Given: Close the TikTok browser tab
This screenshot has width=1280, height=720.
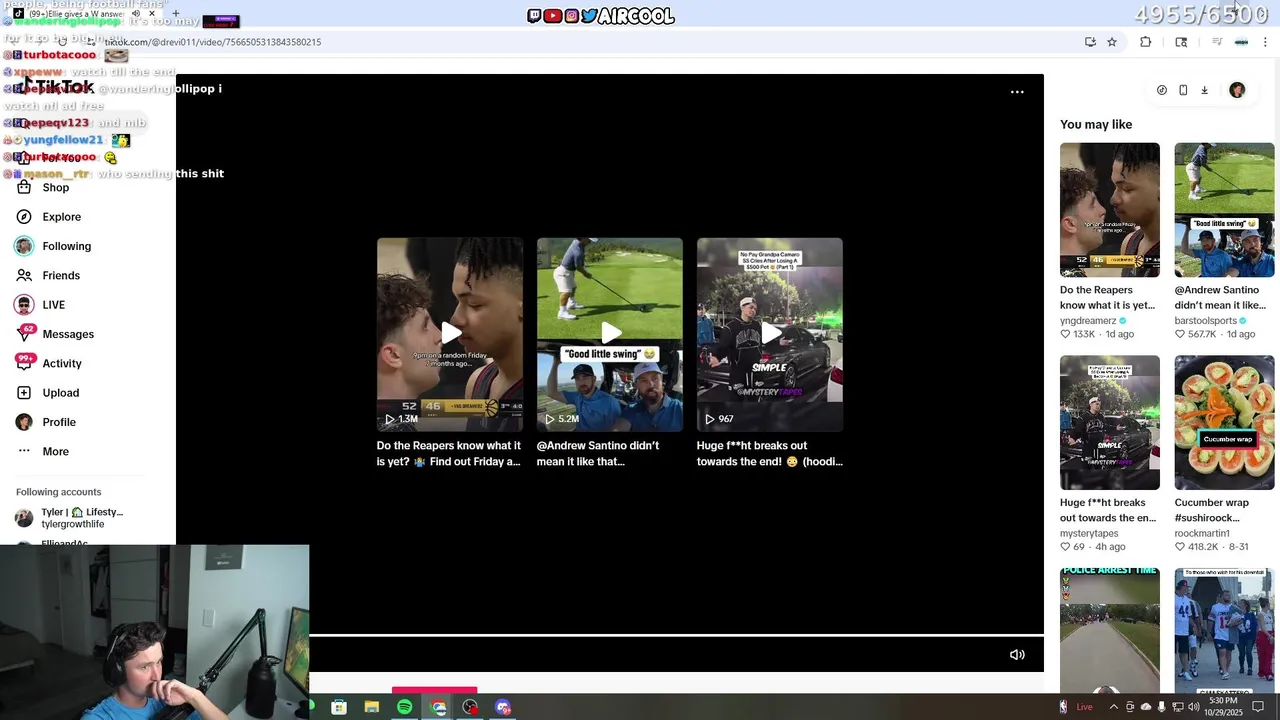Looking at the screenshot, I should [152, 14].
